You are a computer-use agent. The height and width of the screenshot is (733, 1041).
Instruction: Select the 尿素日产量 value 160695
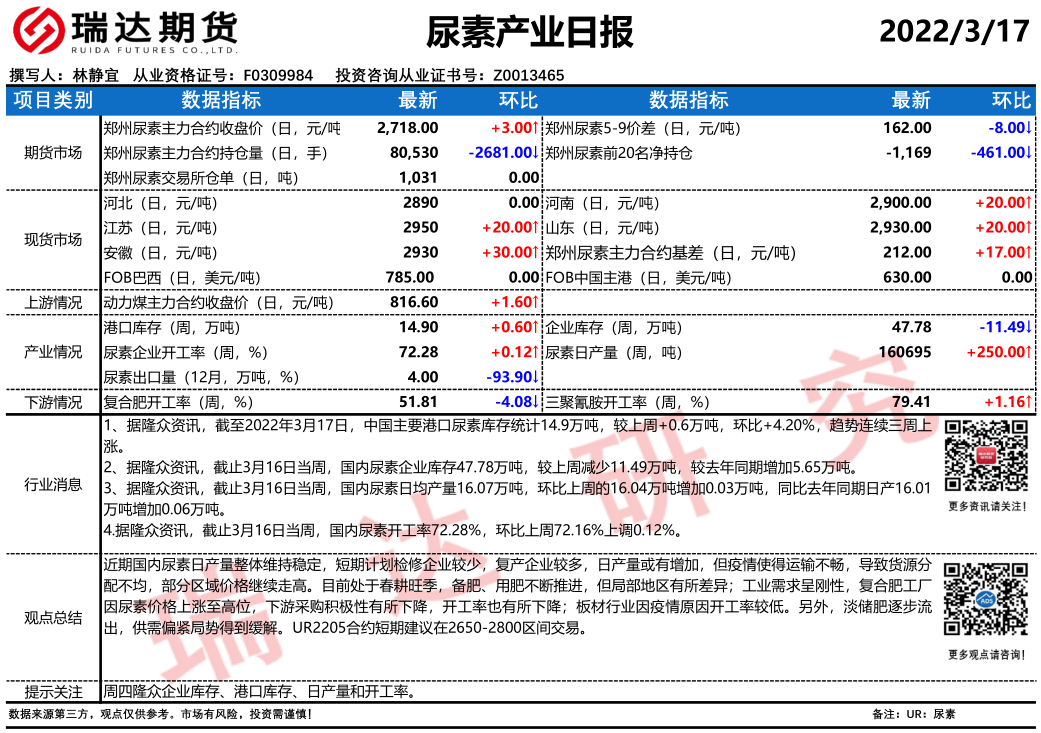(x=902, y=352)
